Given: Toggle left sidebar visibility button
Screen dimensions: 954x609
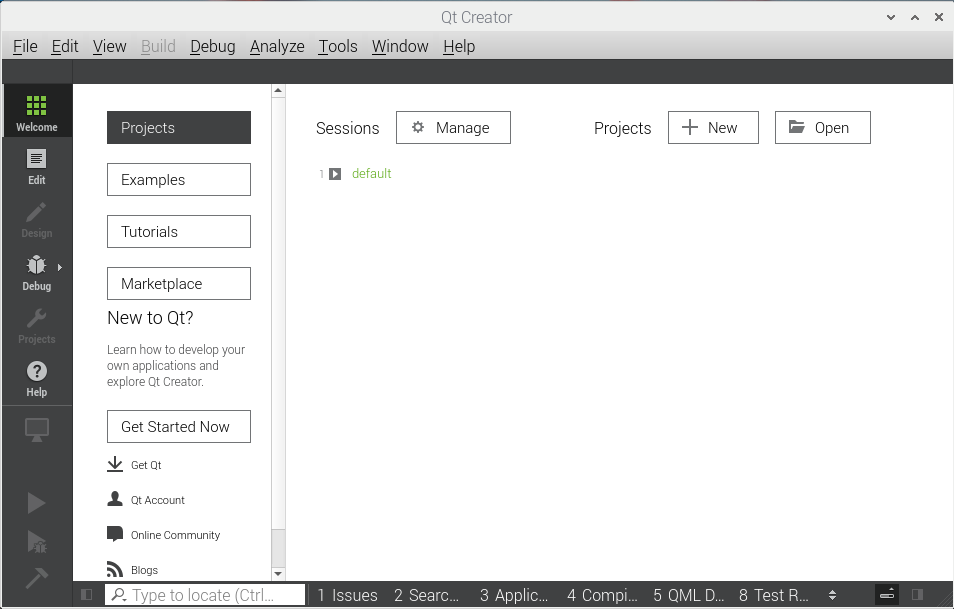Looking at the screenshot, I should click(87, 595).
